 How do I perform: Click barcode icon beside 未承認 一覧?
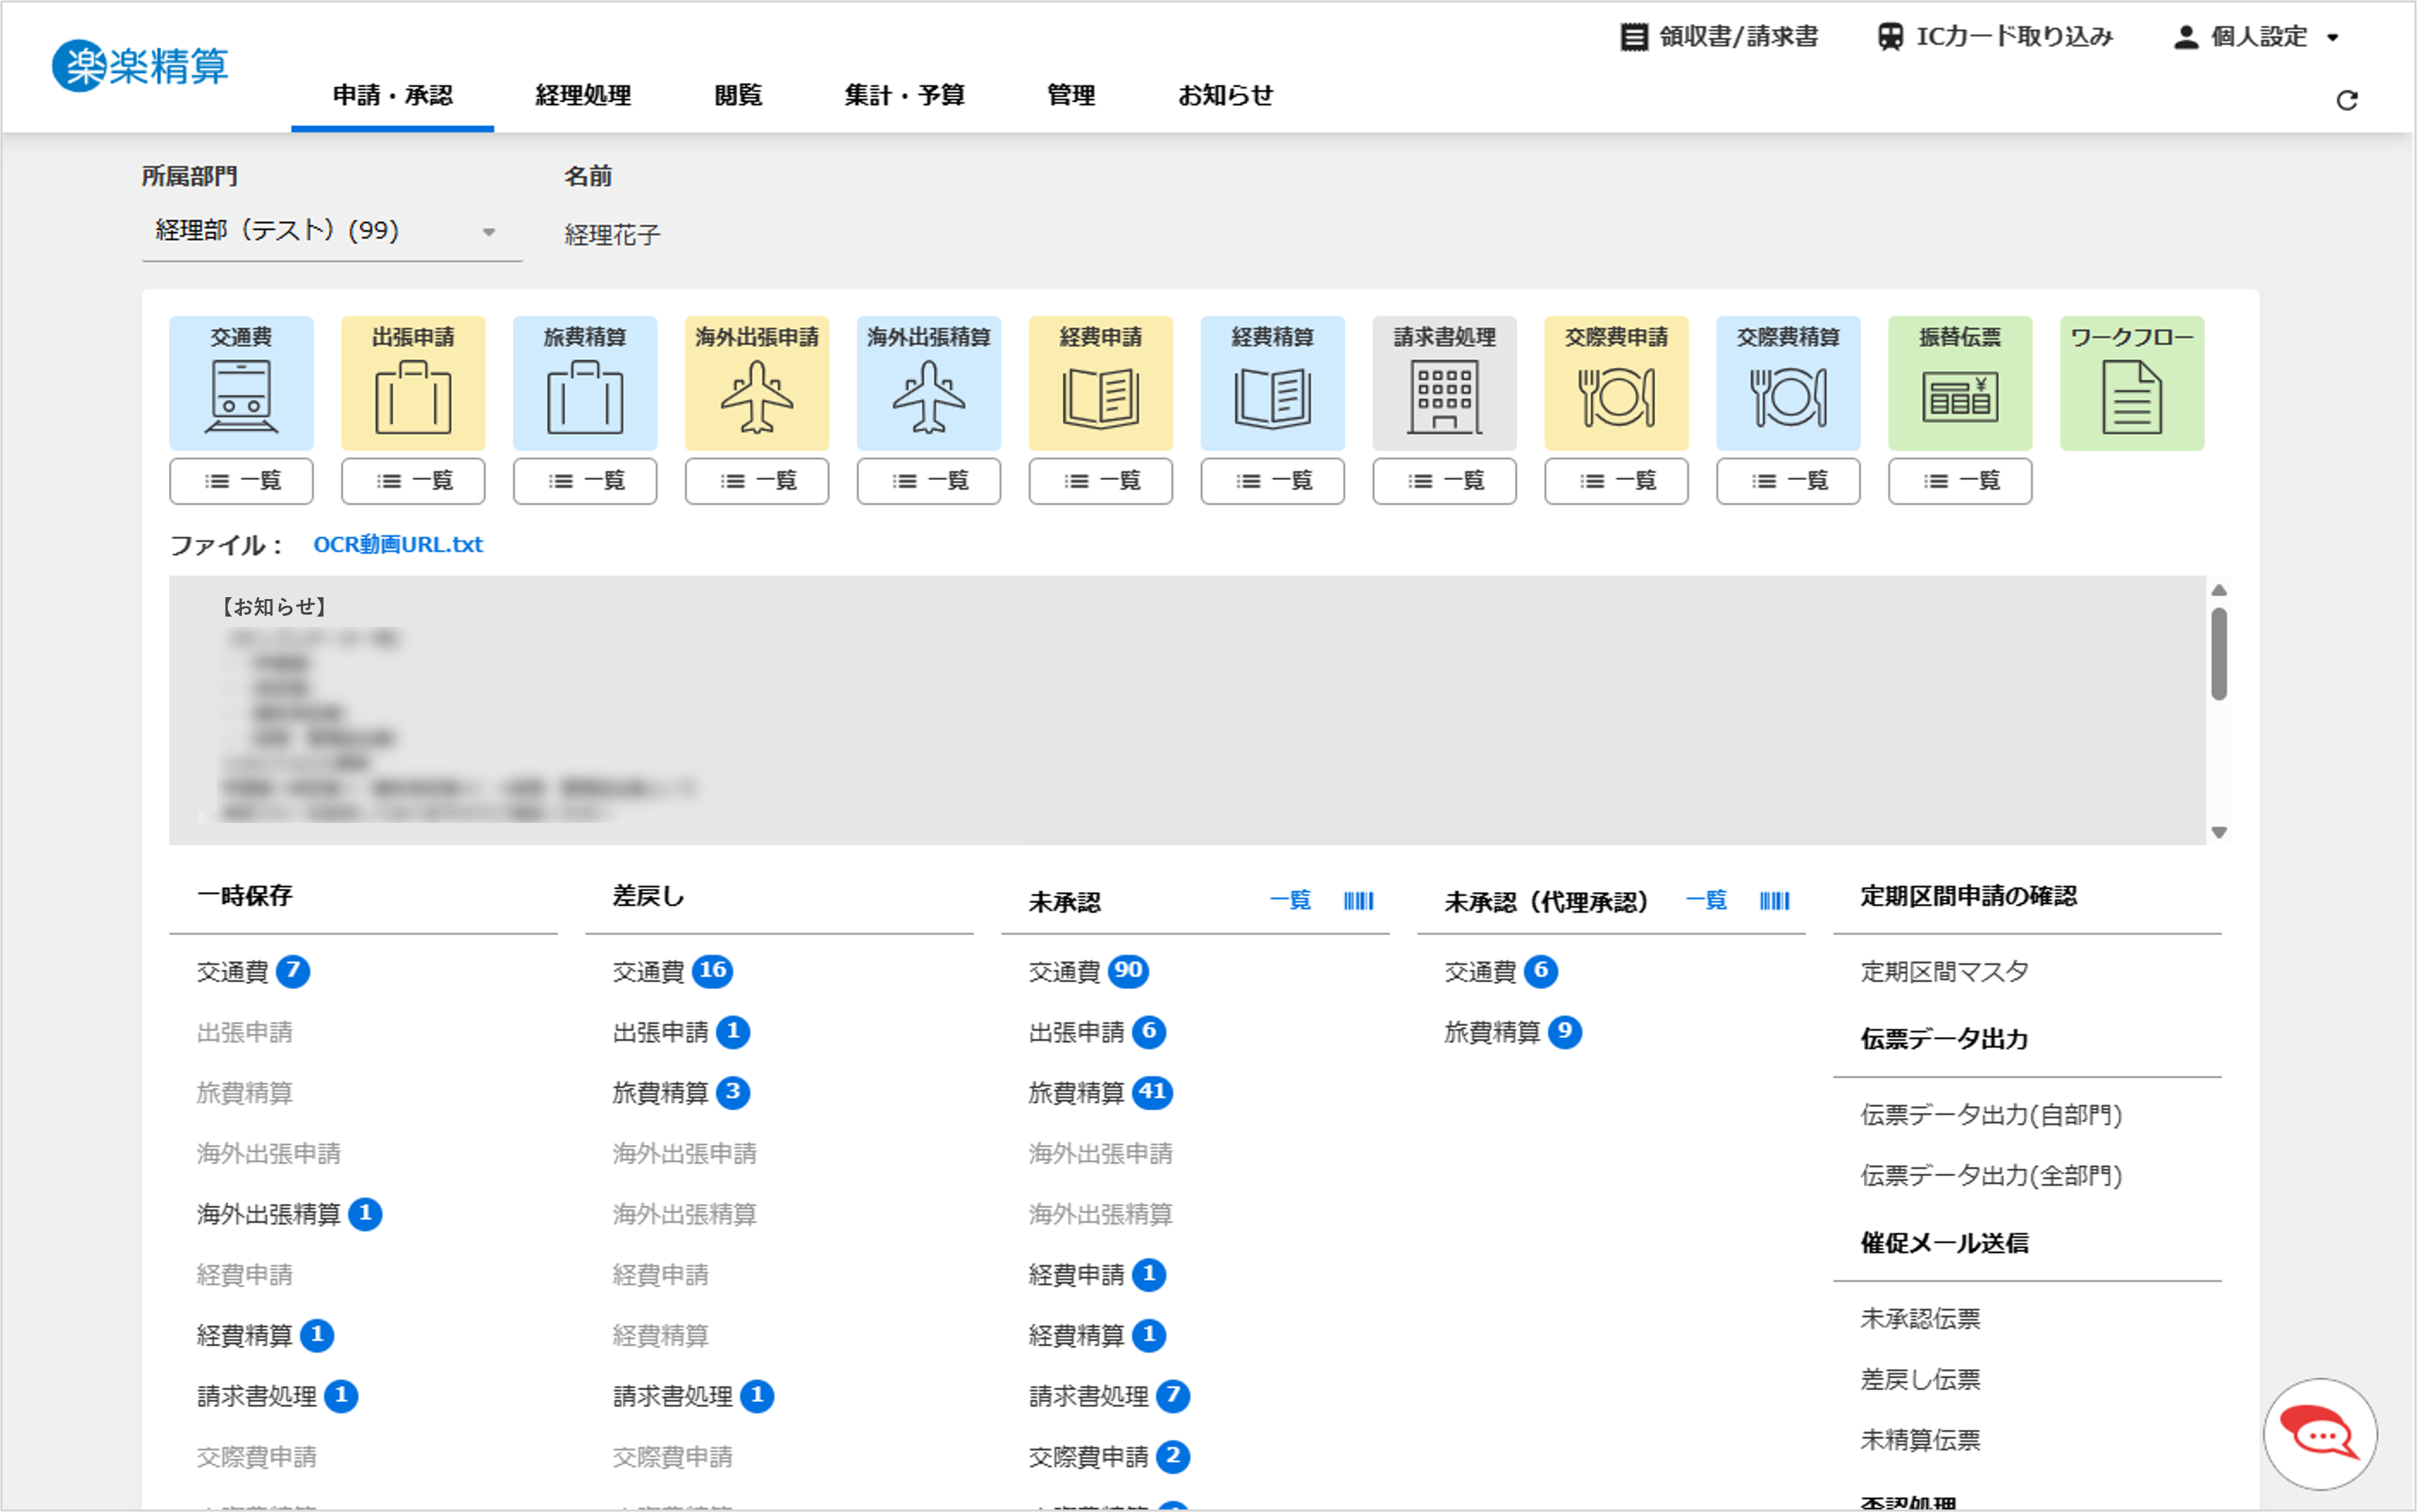click(1358, 901)
